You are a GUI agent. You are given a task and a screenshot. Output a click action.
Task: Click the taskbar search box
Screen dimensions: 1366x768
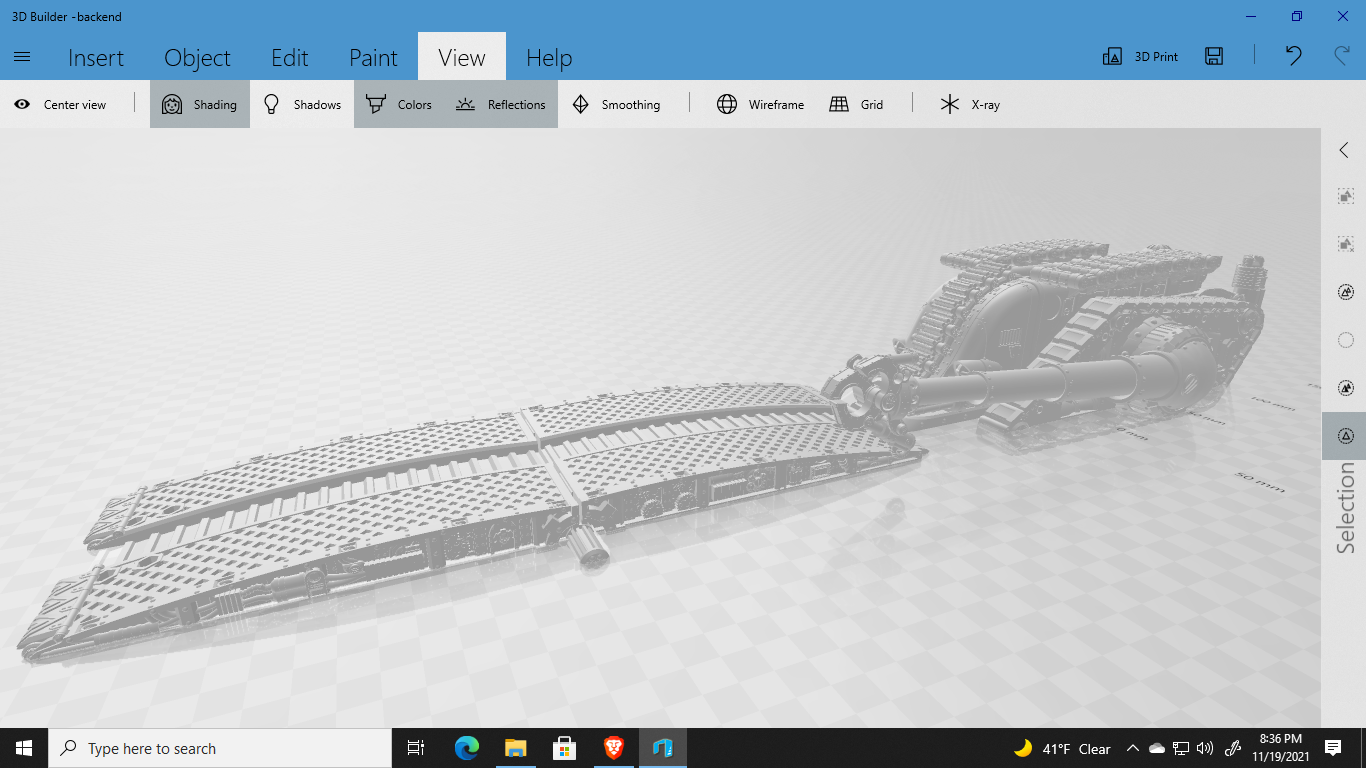(220, 748)
